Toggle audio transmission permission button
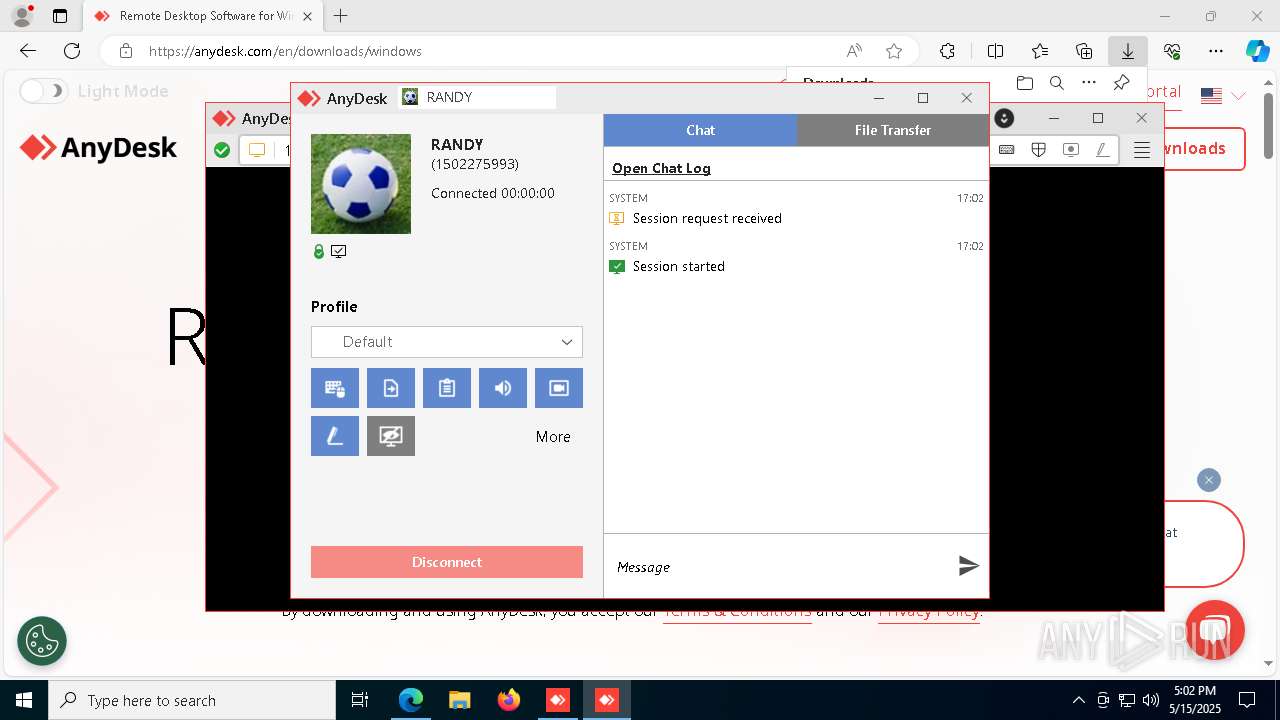 [x=503, y=388]
